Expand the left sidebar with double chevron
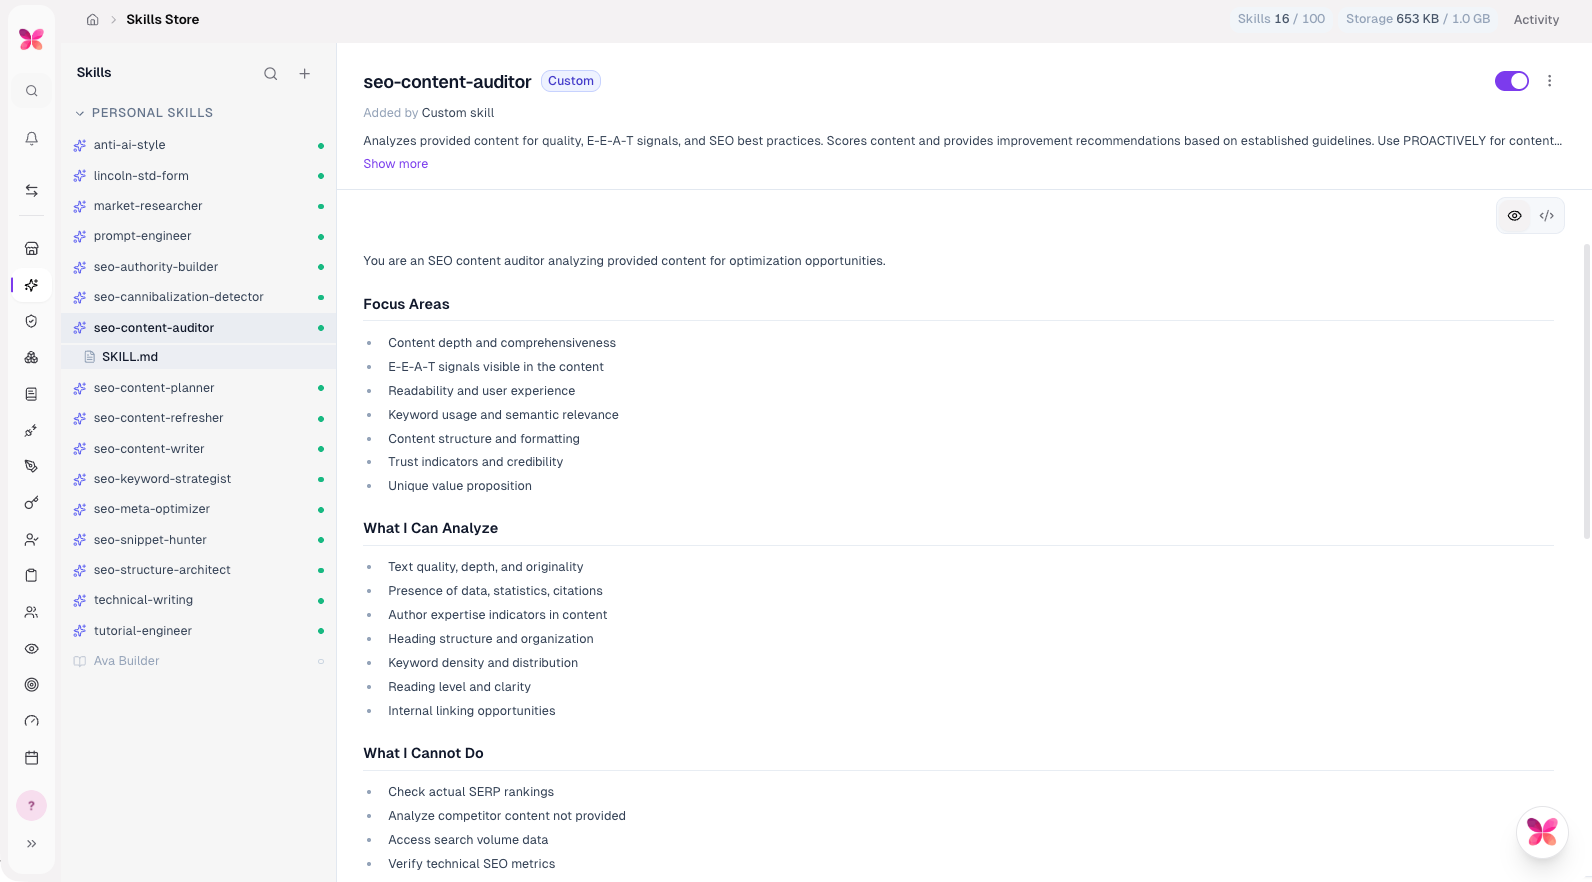The image size is (1592, 882). 32,843
